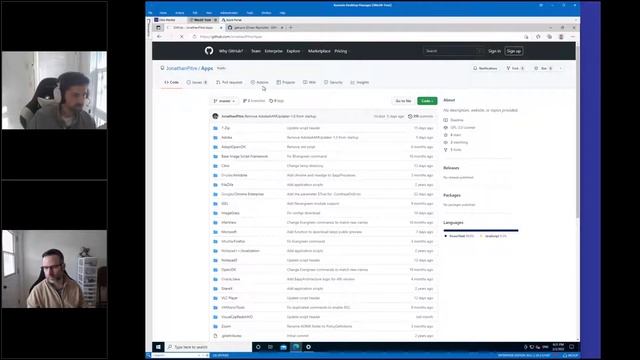This screenshot has width=640, height=360.
Task: Switch to the Pull requests tab
Action: click(229, 82)
